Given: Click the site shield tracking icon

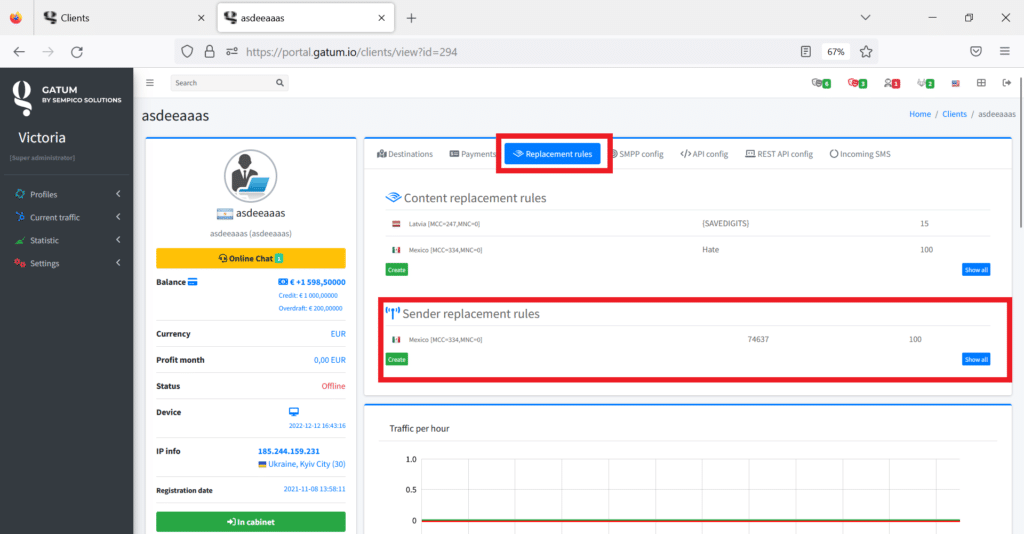Looking at the screenshot, I should pos(187,52).
